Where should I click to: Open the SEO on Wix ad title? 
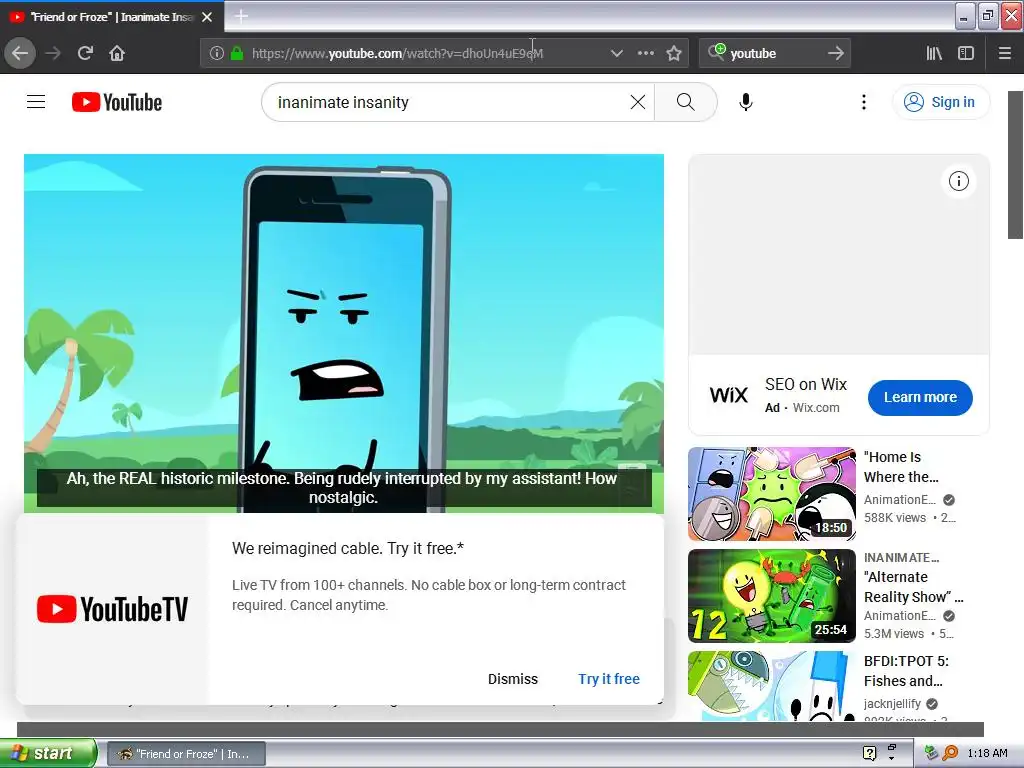806,384
